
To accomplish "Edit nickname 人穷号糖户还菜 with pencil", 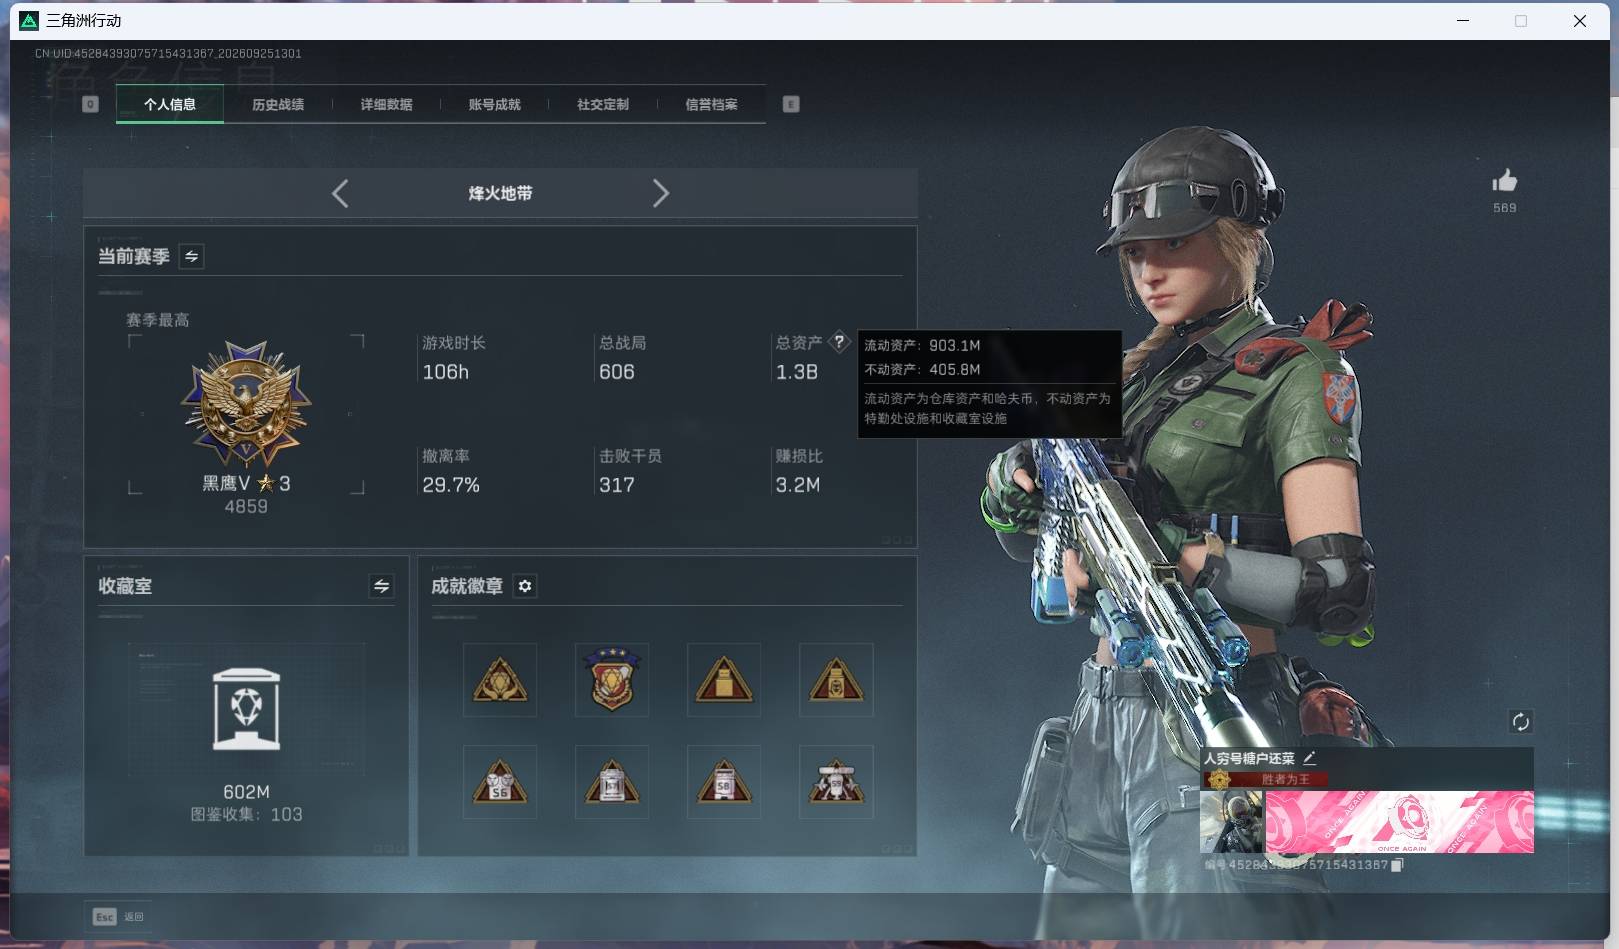I will click(1310, 758).
